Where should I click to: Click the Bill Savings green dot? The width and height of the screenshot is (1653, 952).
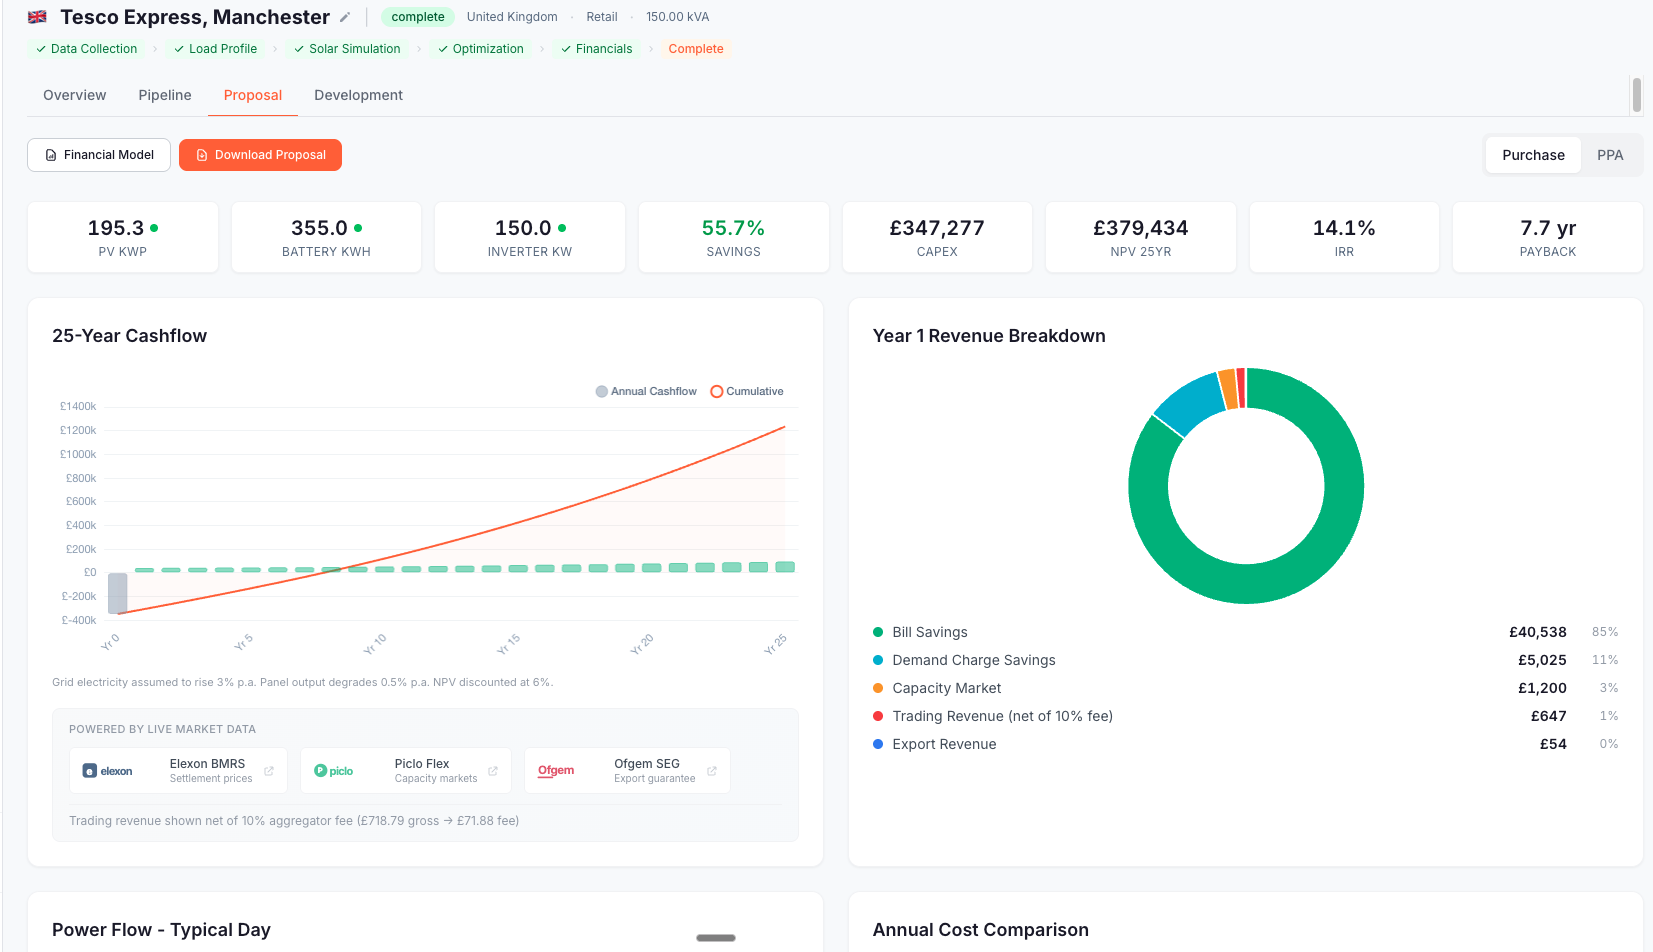coord(878,632)
